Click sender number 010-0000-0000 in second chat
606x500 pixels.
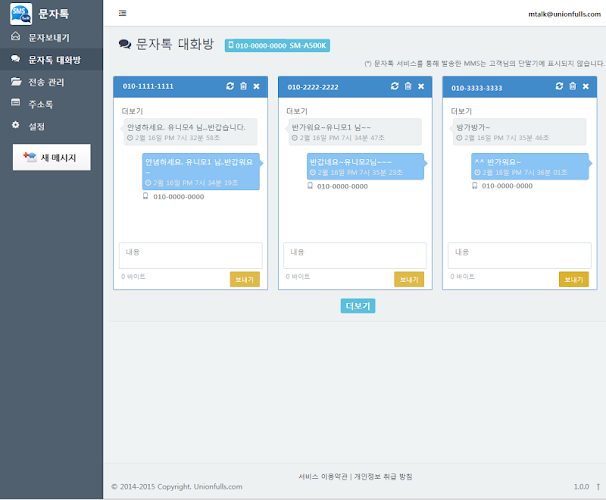pyautogui.click(x=342, y=186)
